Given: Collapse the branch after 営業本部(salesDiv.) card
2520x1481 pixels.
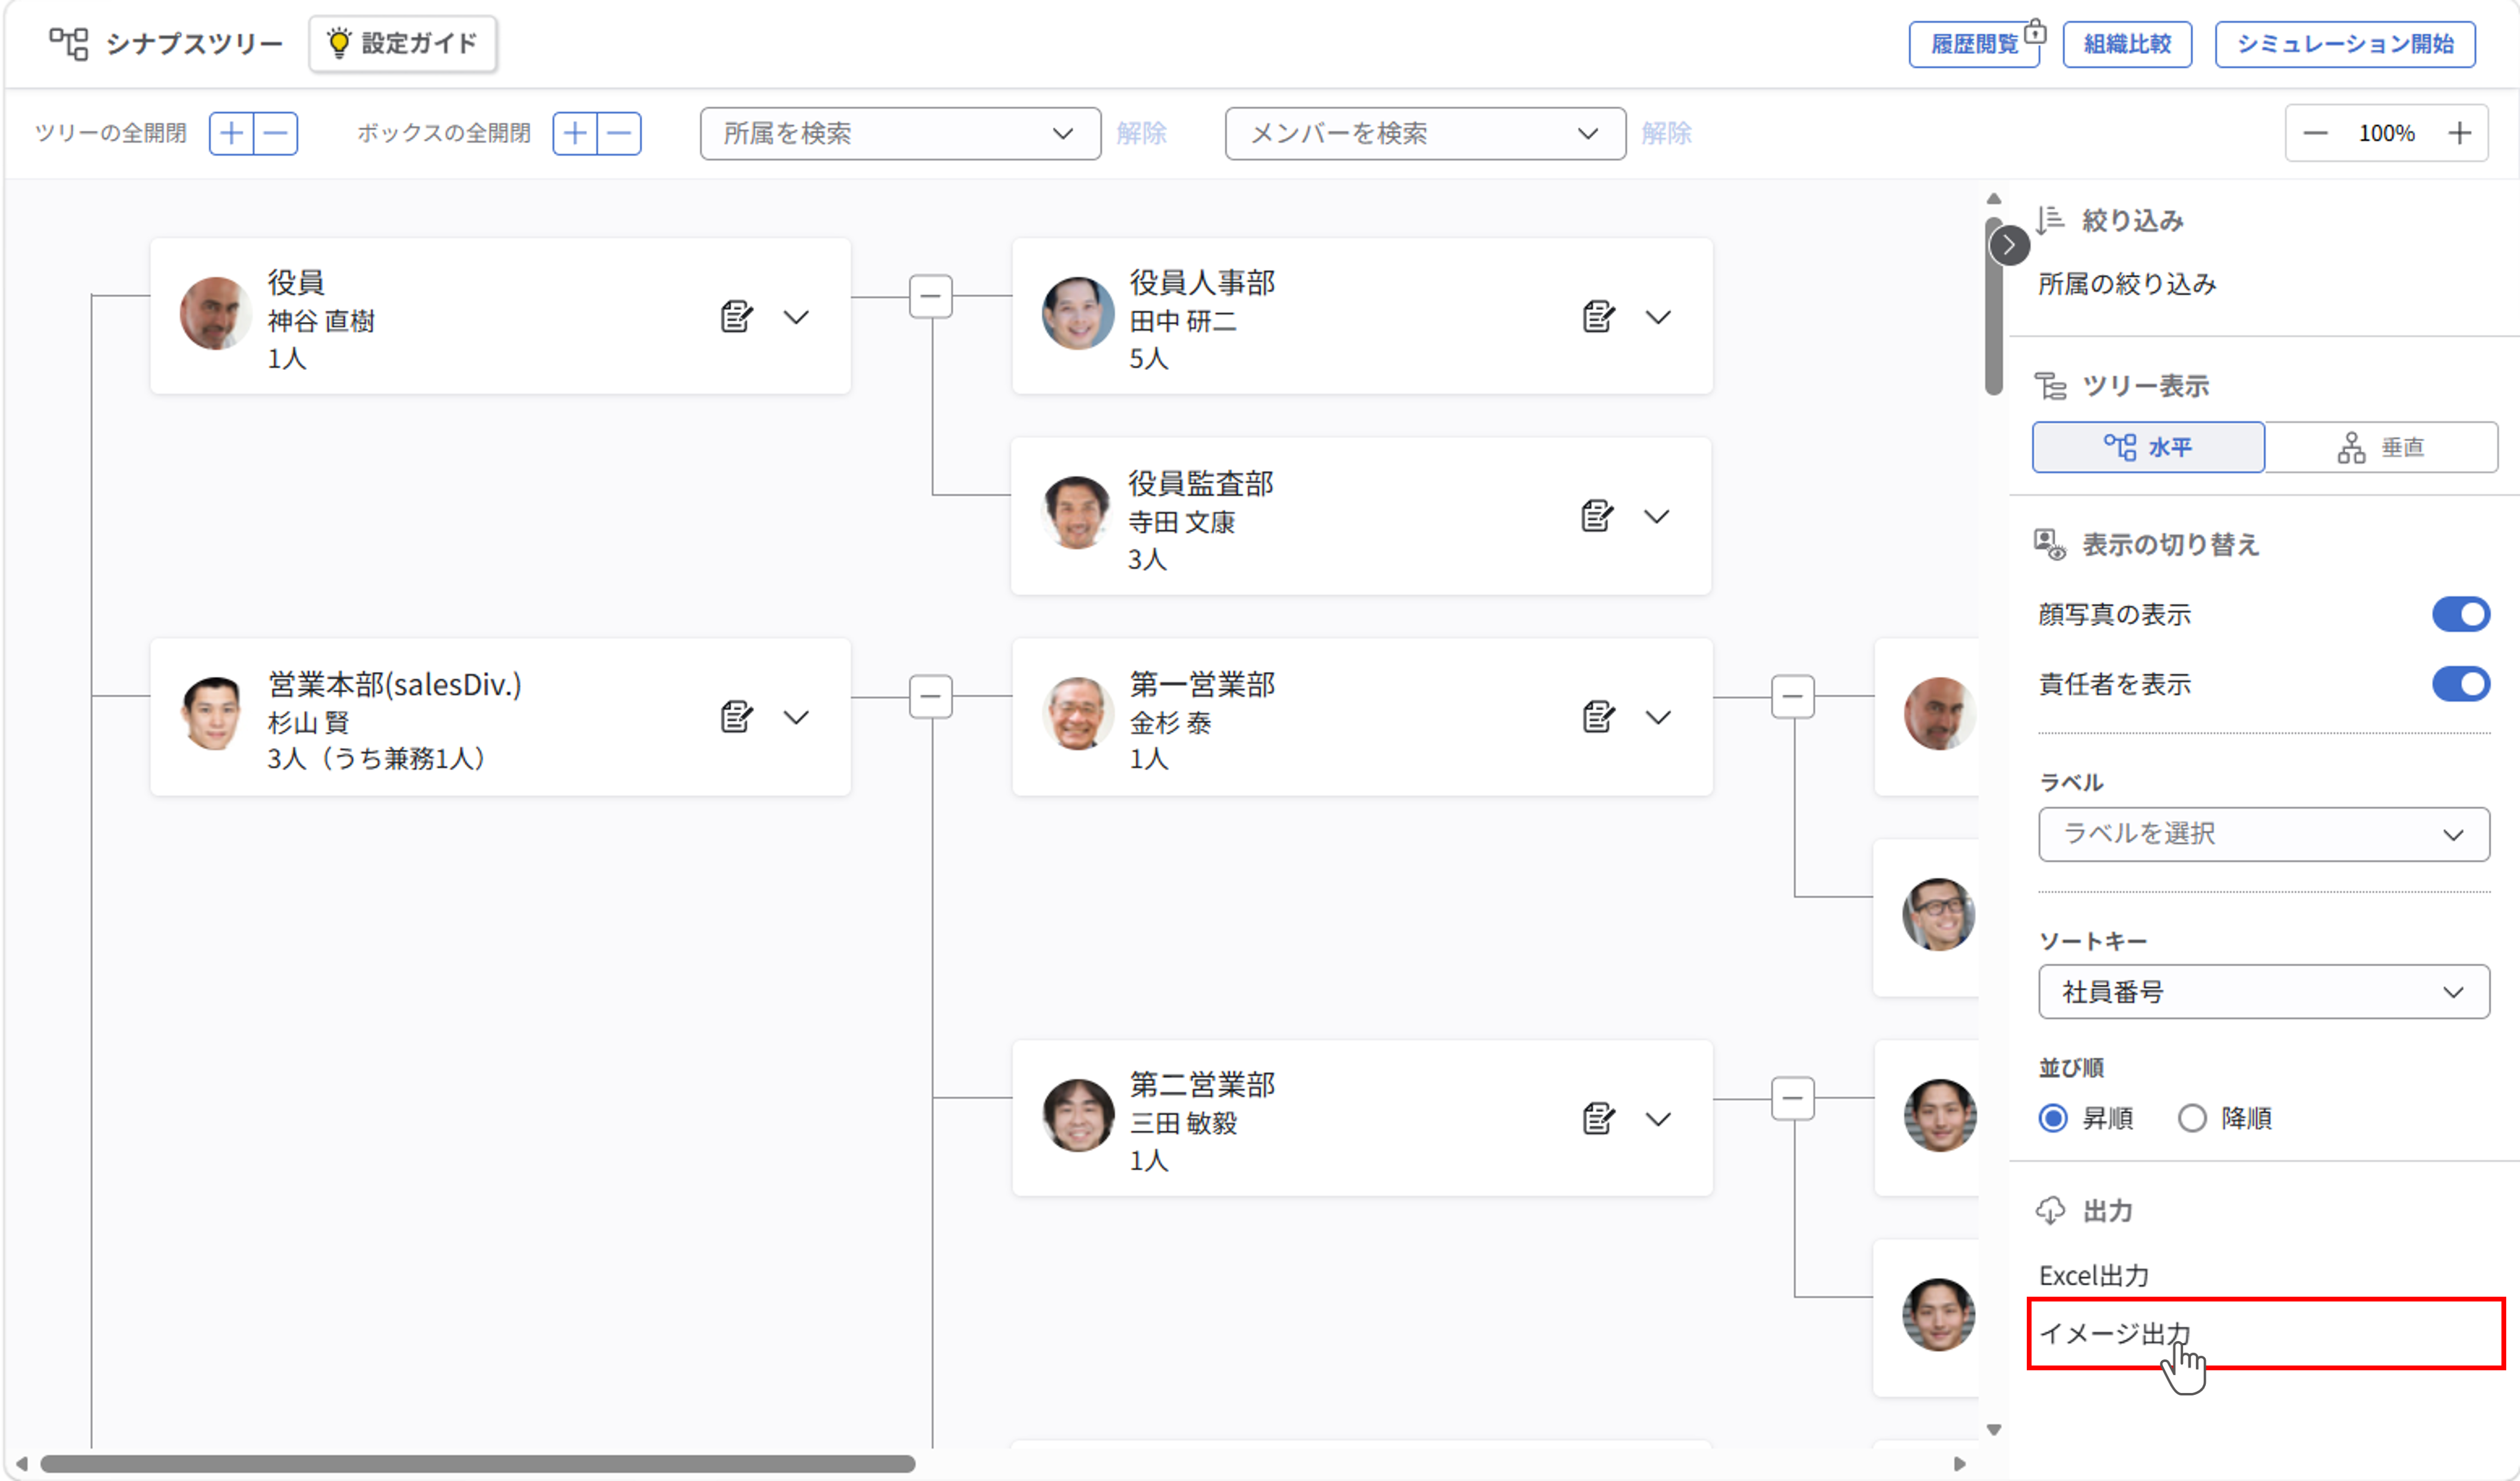Looking at the screenshot, I should [x=931, y=696].
